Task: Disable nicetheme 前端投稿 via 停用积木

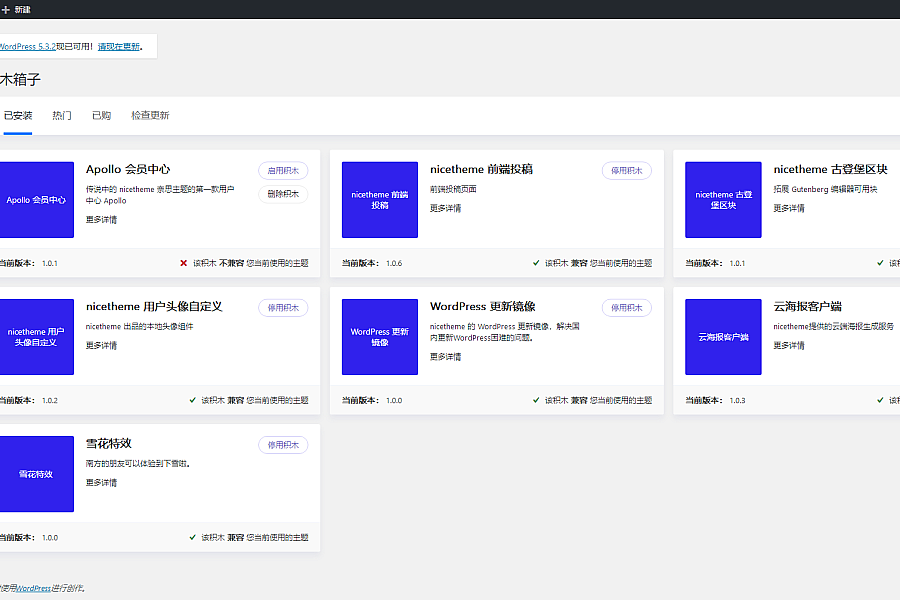Action: point(627,171)
